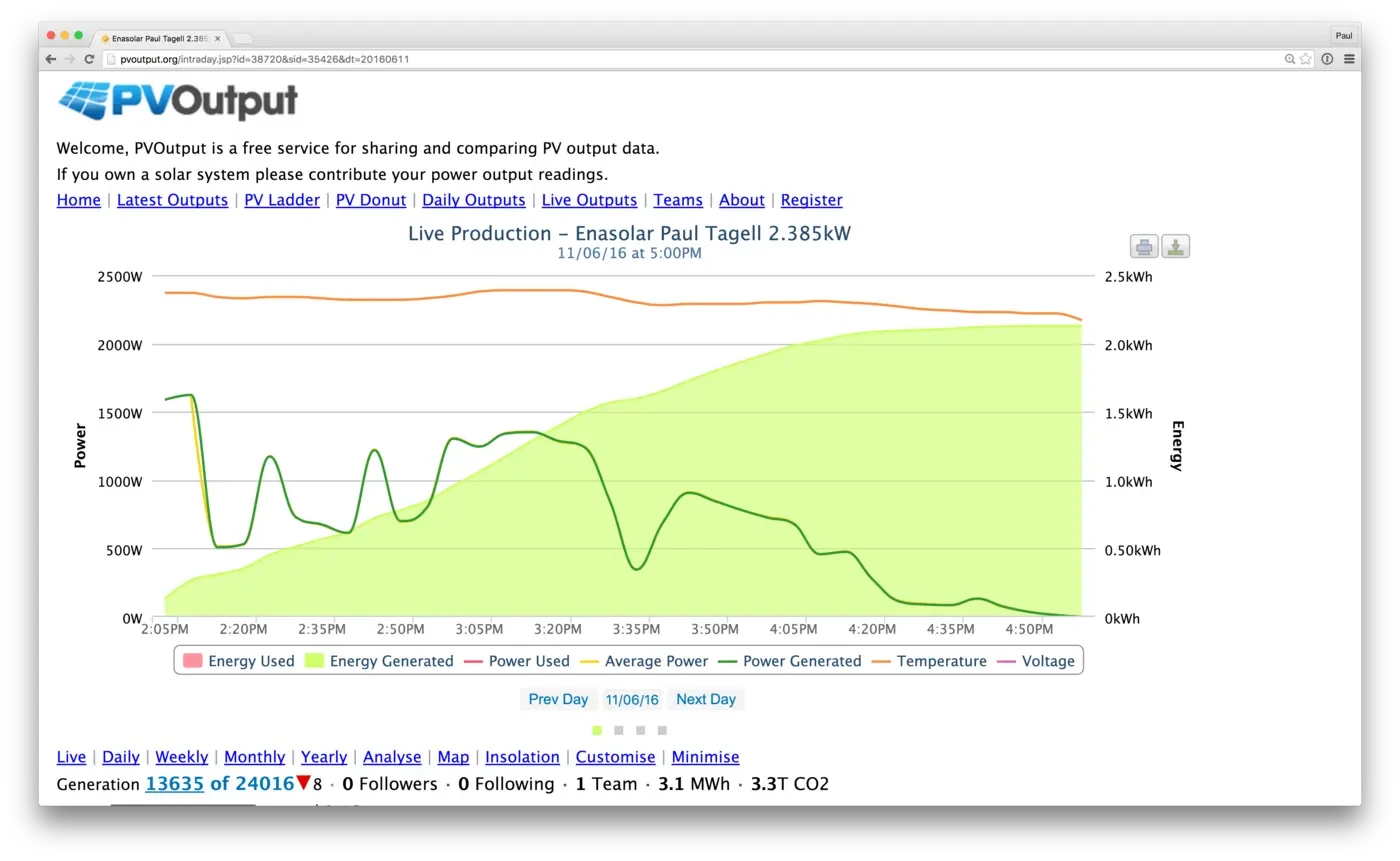Click the browser forward arrow

69,59
